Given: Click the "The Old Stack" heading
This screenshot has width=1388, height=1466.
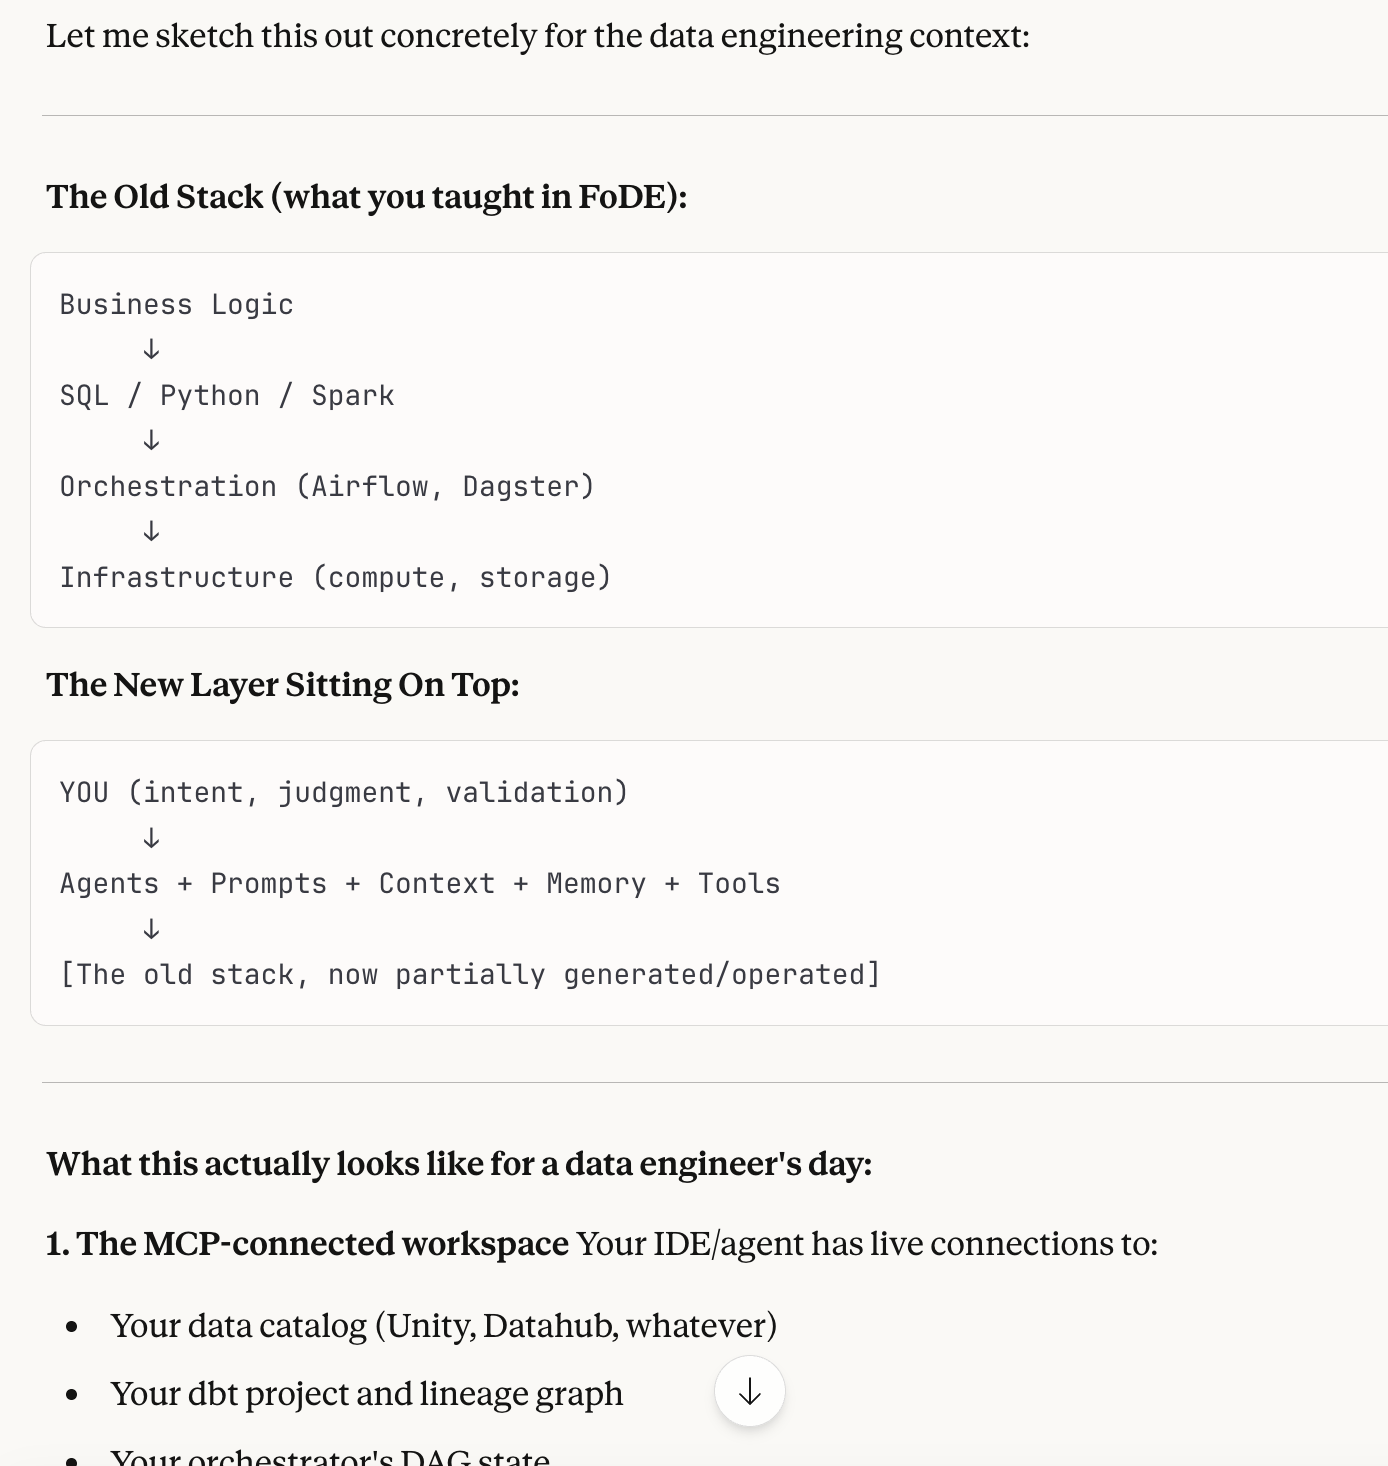Looking at the screenshot, I should point(366,197).
